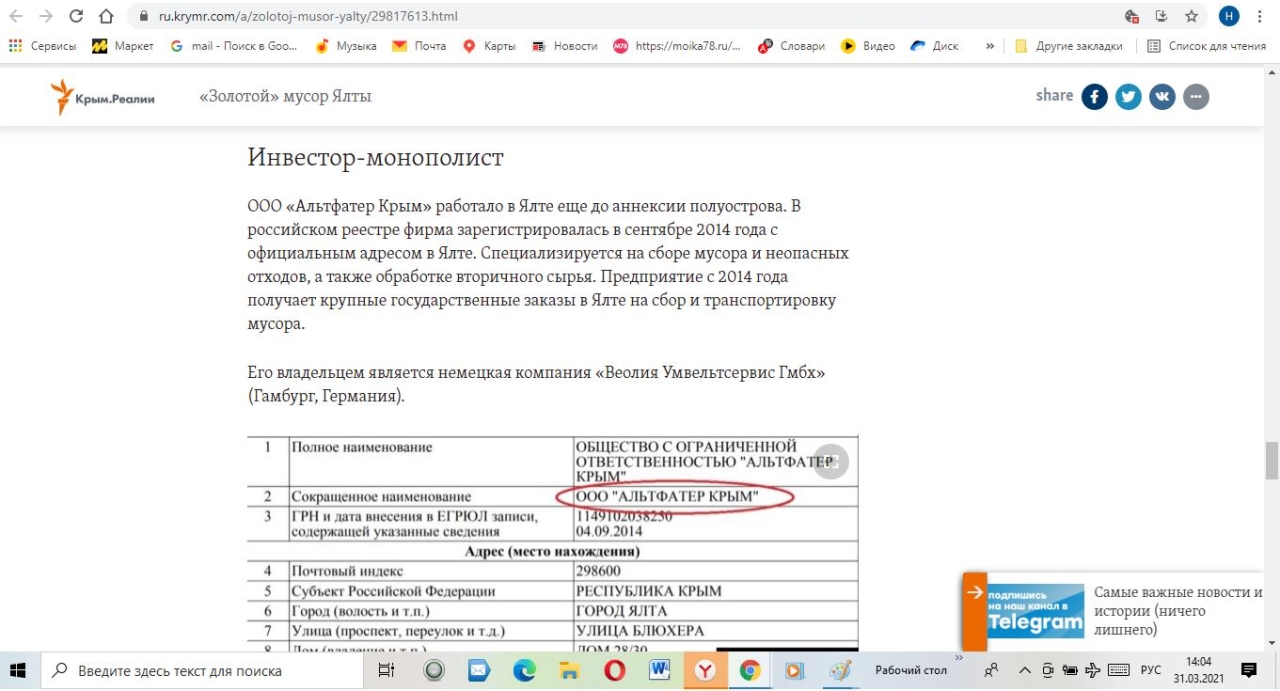Open the Mail app from taskbar

(x=479, y=671)
